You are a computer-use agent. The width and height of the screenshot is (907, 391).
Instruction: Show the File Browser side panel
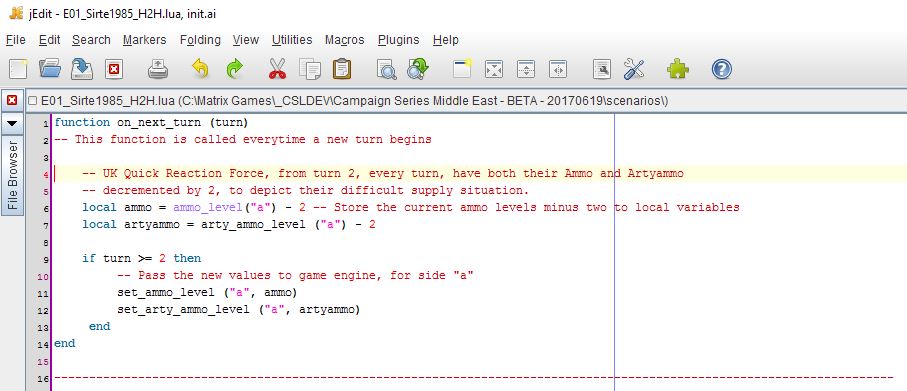pyautogui.click(x=12, y=175)
